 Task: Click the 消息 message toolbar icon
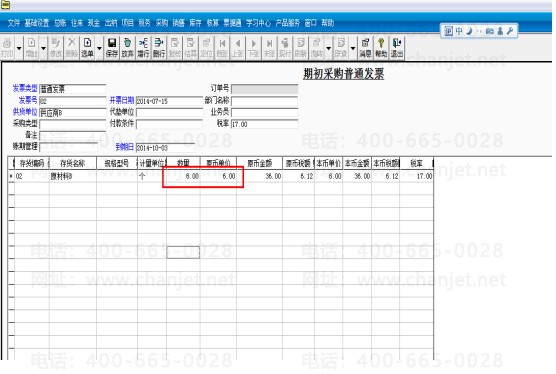[x=365, y=48]
